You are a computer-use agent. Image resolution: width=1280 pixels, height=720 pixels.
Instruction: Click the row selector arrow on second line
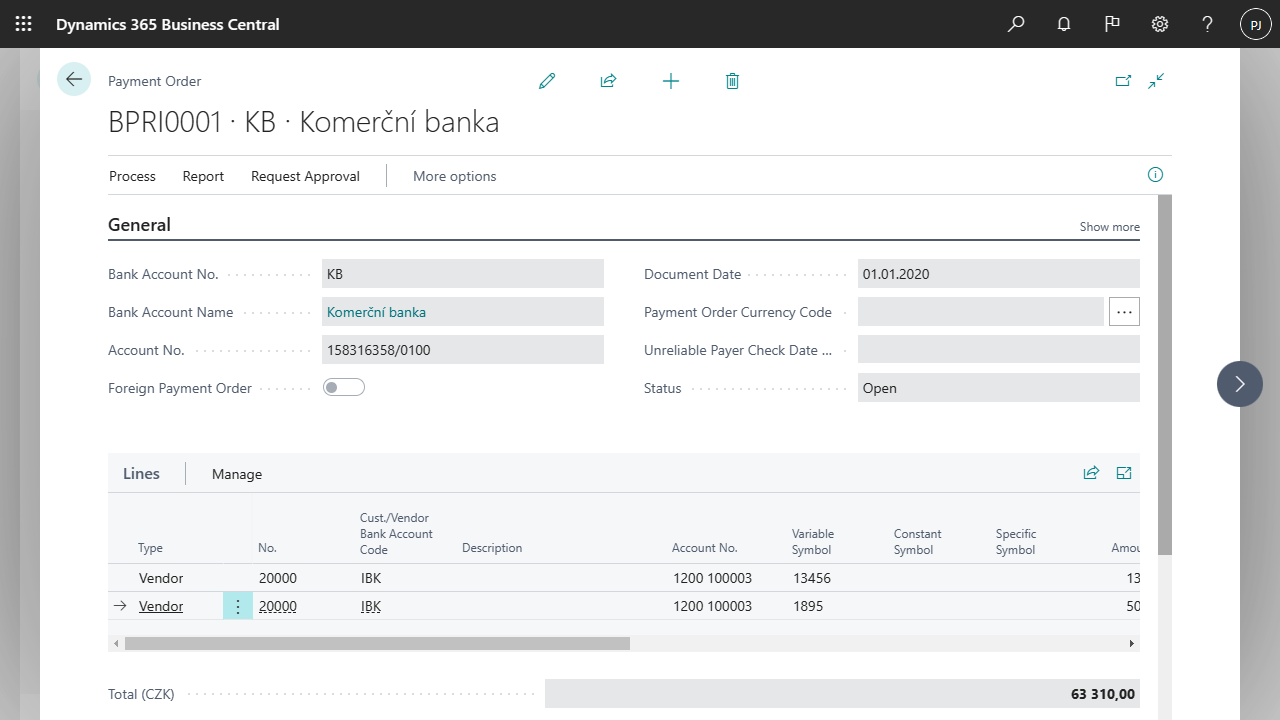tap(120, 606)
